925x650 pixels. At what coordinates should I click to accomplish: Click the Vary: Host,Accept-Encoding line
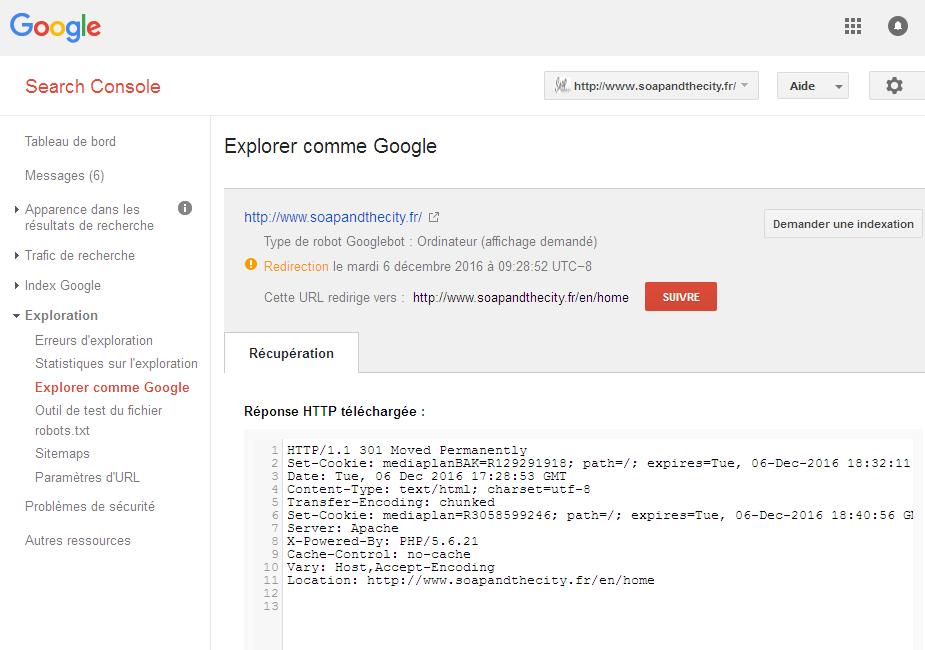tap(391, 567)
